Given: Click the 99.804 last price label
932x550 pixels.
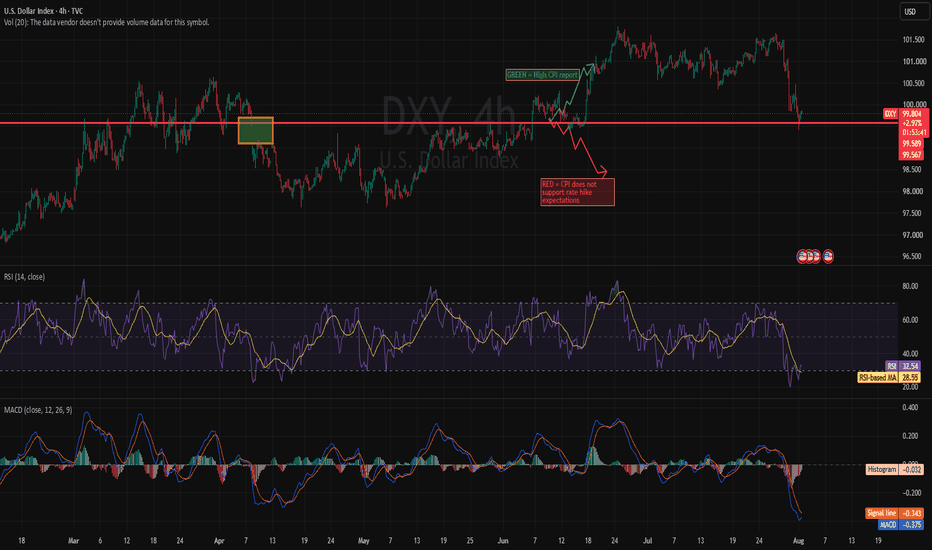Looking at the screenshot, I should click(x=912, y=114).
